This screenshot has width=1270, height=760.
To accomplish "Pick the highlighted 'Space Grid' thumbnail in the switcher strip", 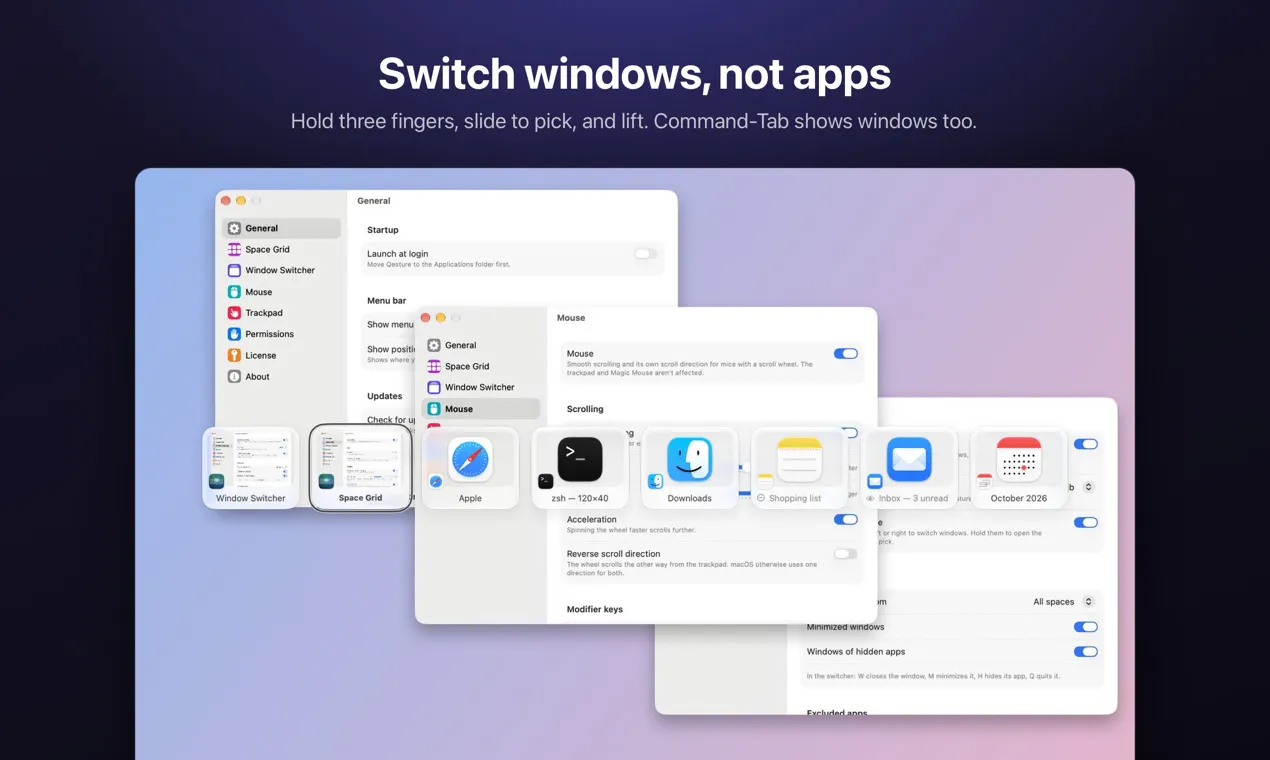I will (360, 468).
